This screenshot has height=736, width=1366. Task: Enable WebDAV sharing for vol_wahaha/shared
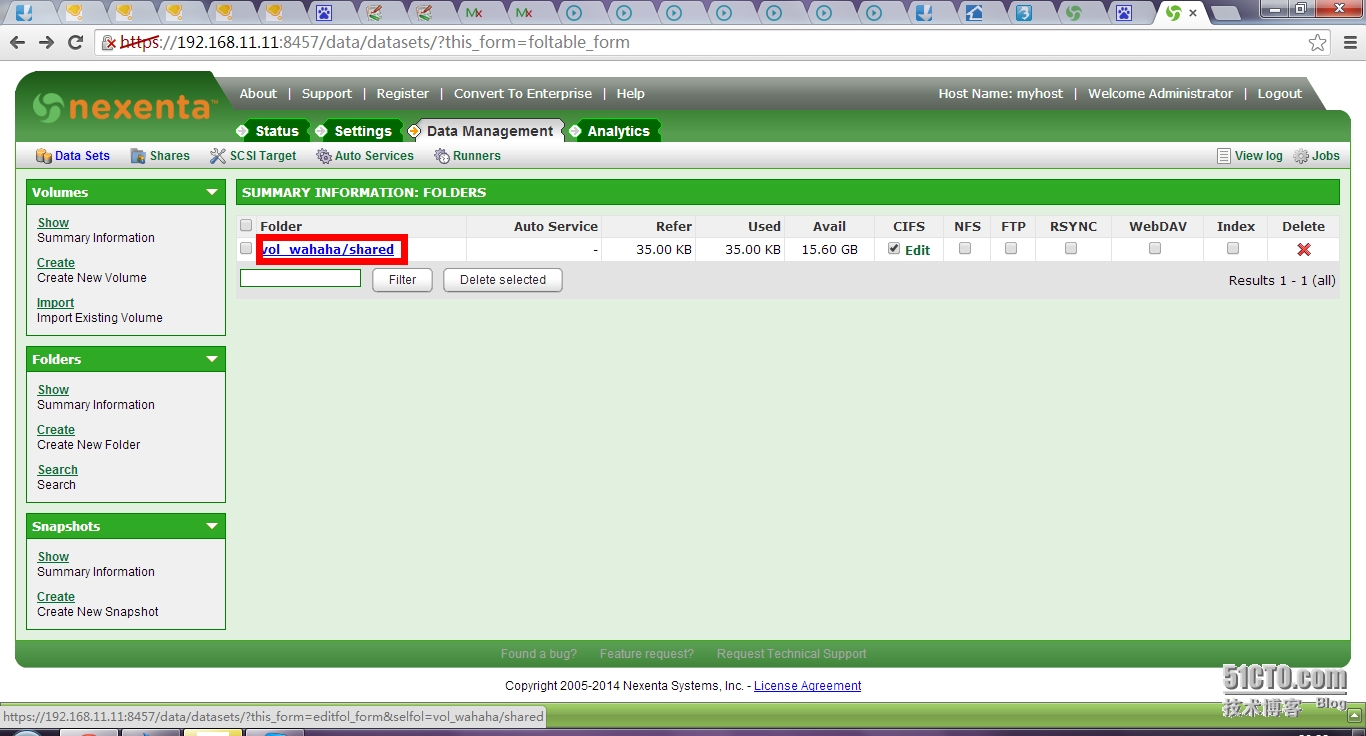click(1155, 248)
